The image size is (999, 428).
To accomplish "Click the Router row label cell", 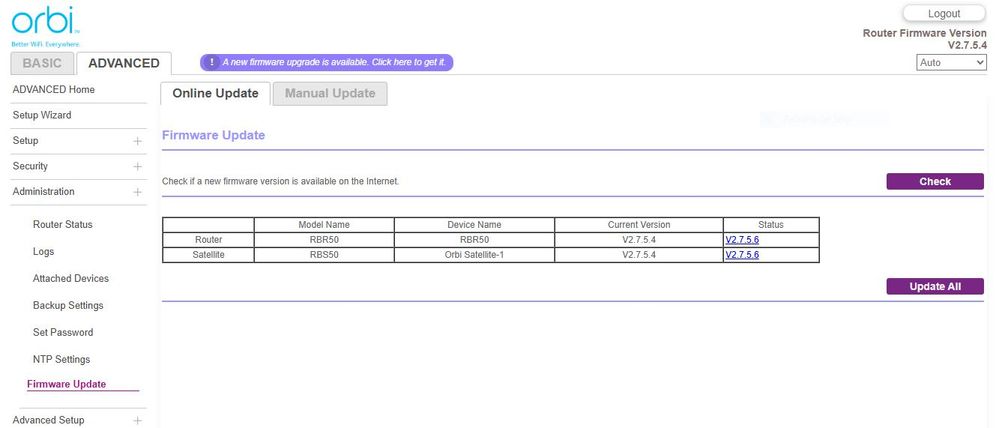I will pyautogui.click(x=208, y=240).
